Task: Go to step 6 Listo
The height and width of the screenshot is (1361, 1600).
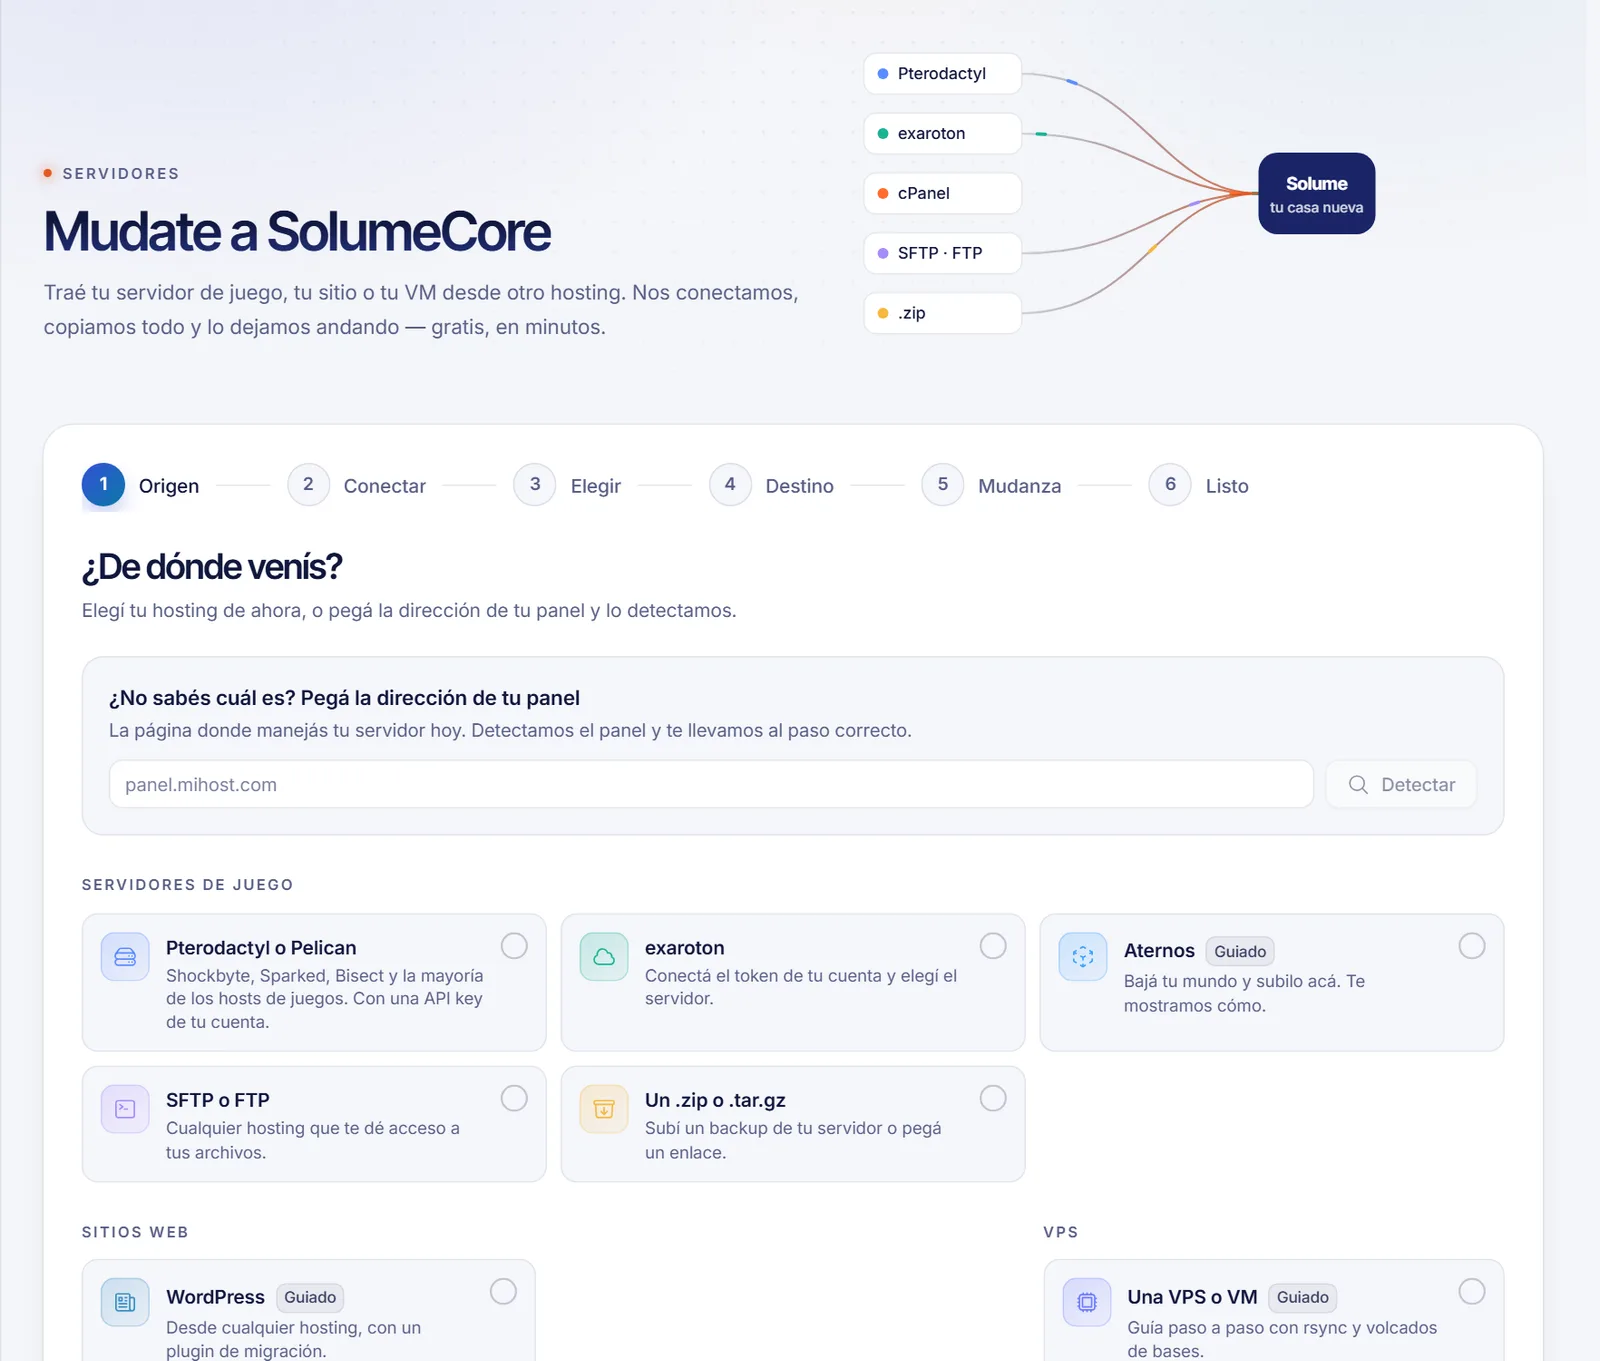Action: [1198, 485]
